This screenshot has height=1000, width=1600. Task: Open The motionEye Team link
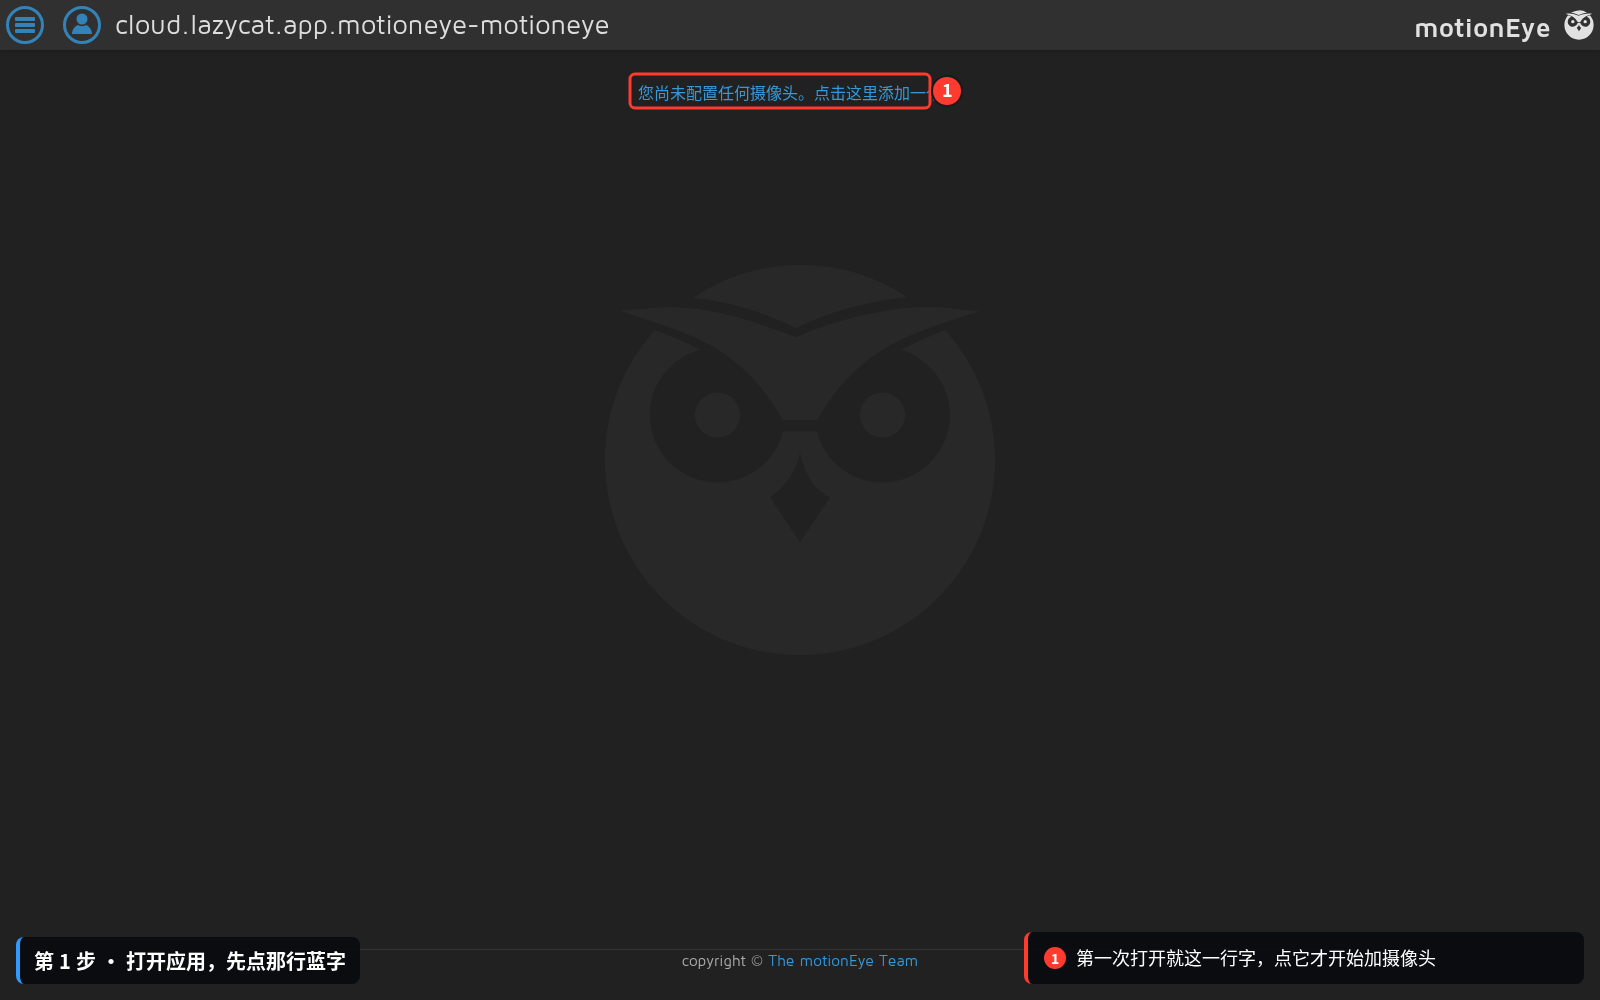pos(843,961)
